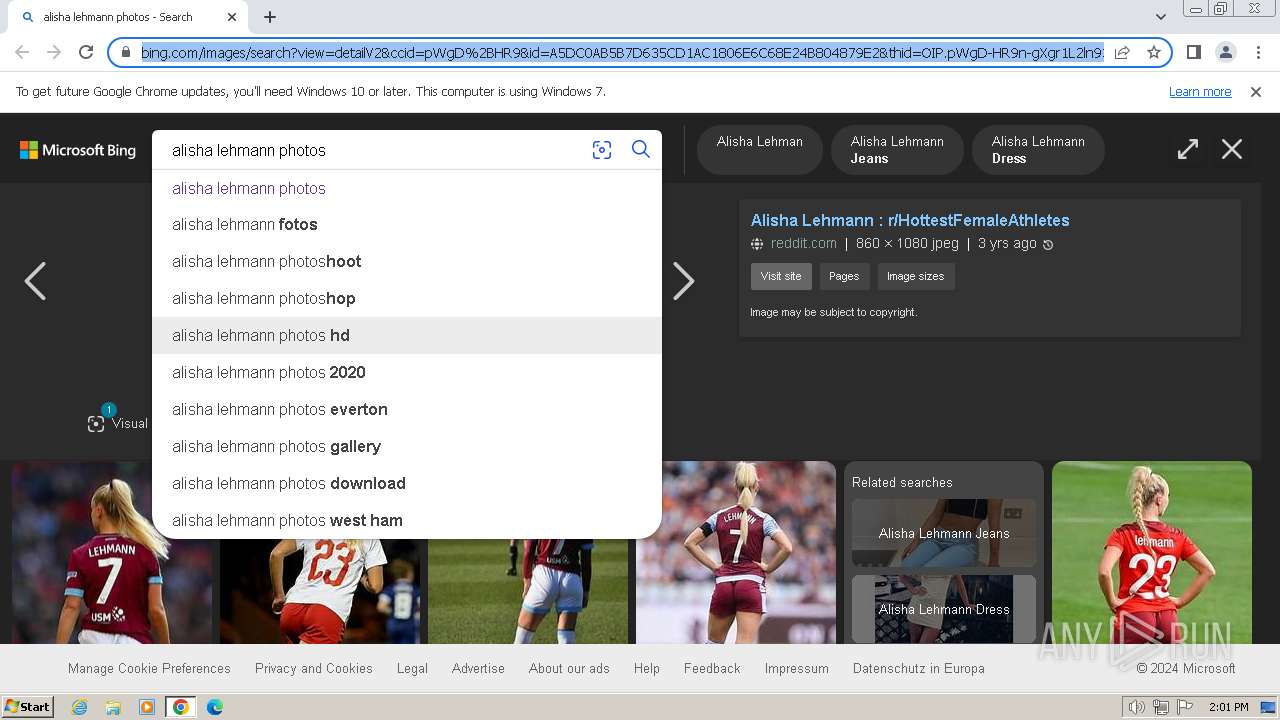The height and width of the screenshot is (720, 1280).
Task: Open related search 'Alisha Lehmann Jeans' thumbnail
Action: [944, 533]
